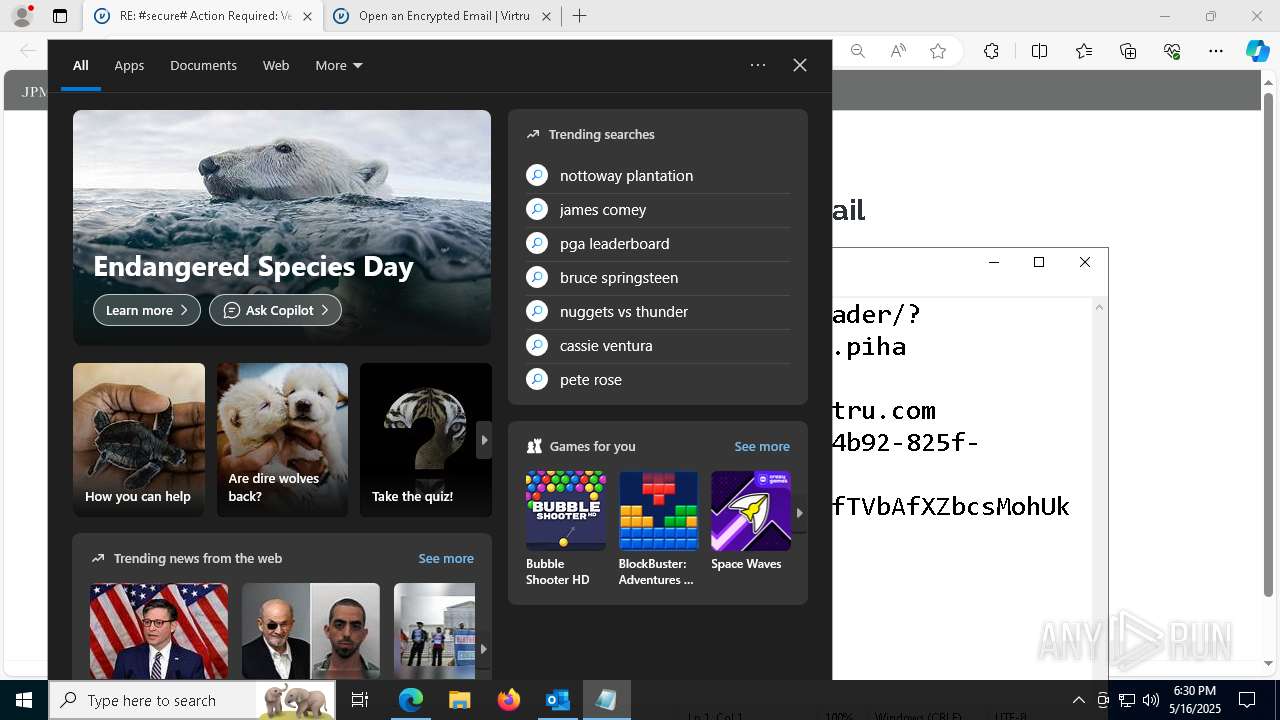Viewport: 1280px width, 720px height.
Task: Open See more in Games for you
Action: [x=762, y=446]
